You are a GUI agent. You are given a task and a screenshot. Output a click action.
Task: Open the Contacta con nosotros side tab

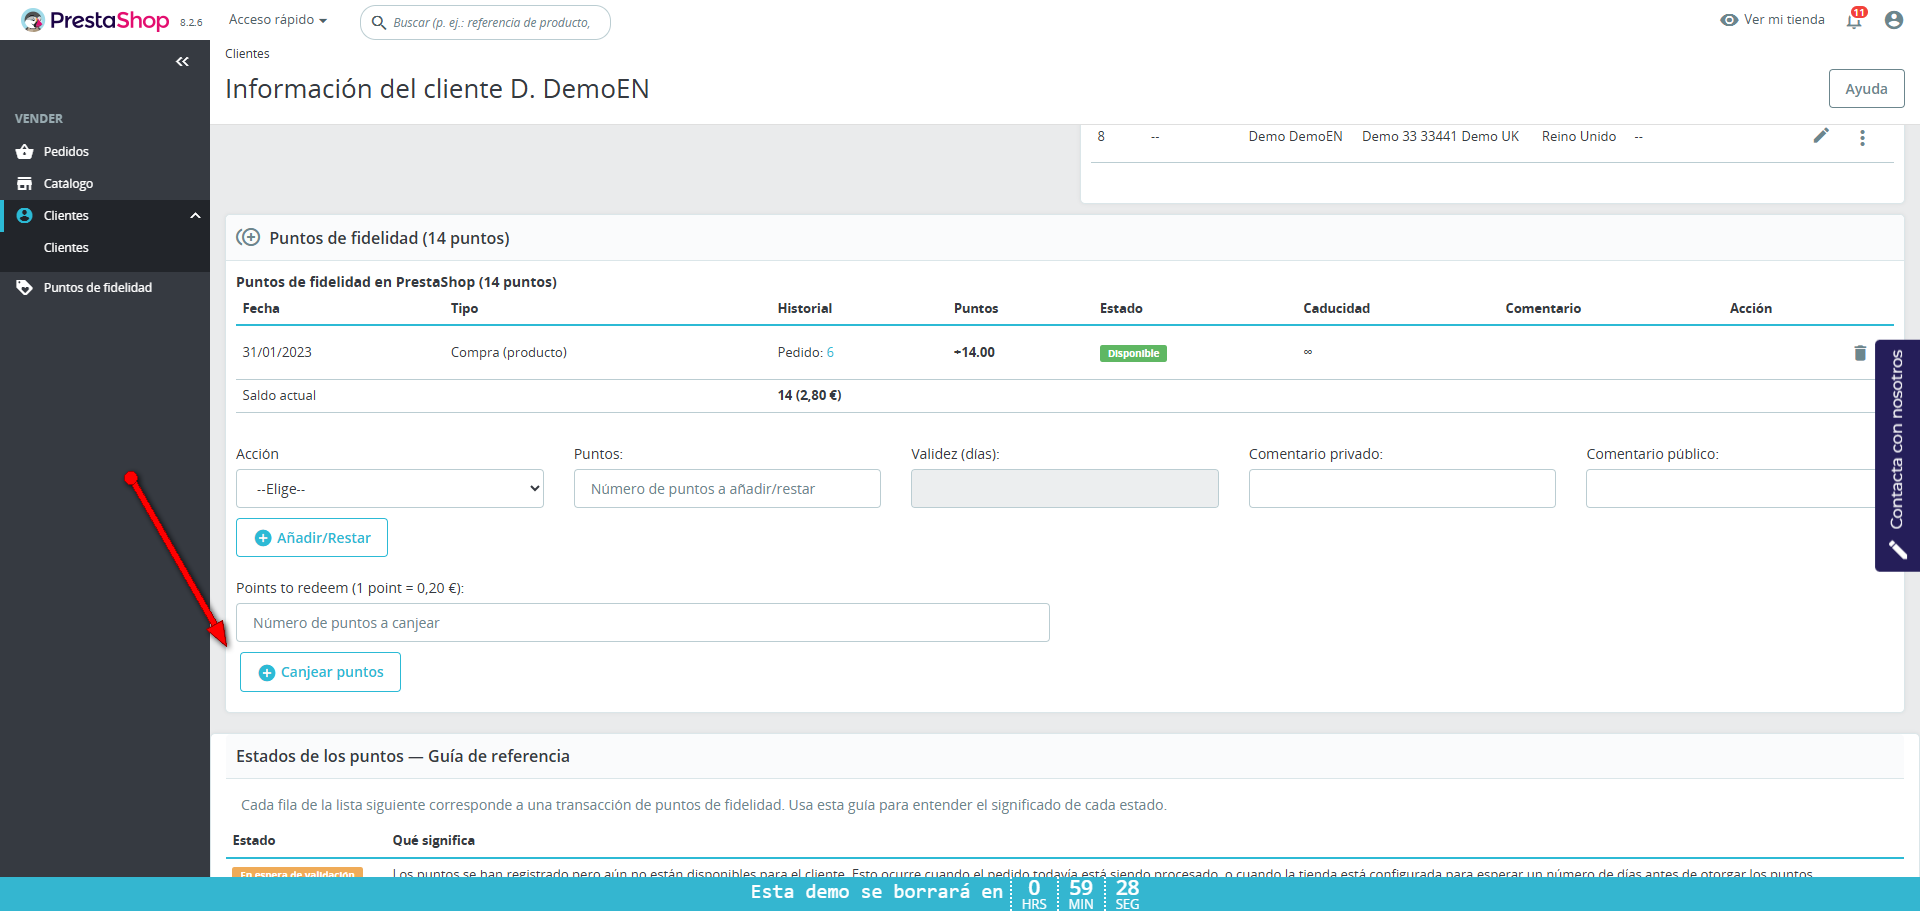(1897, 455)
